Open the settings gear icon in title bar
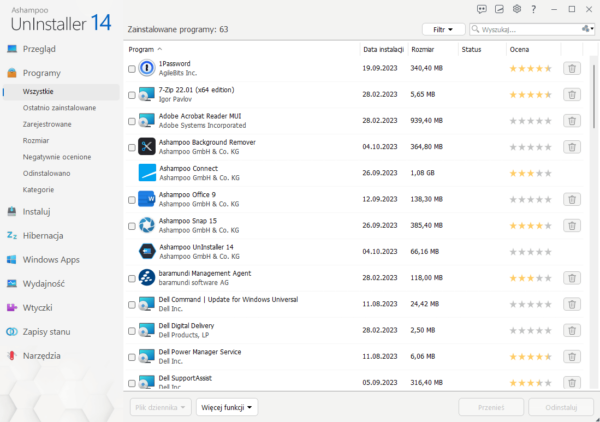The width and height of the screenshot is (600, 422). (517, 9)
